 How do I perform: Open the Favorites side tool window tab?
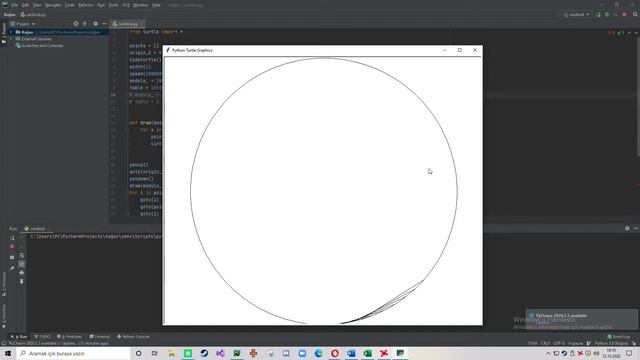[4, 316]
